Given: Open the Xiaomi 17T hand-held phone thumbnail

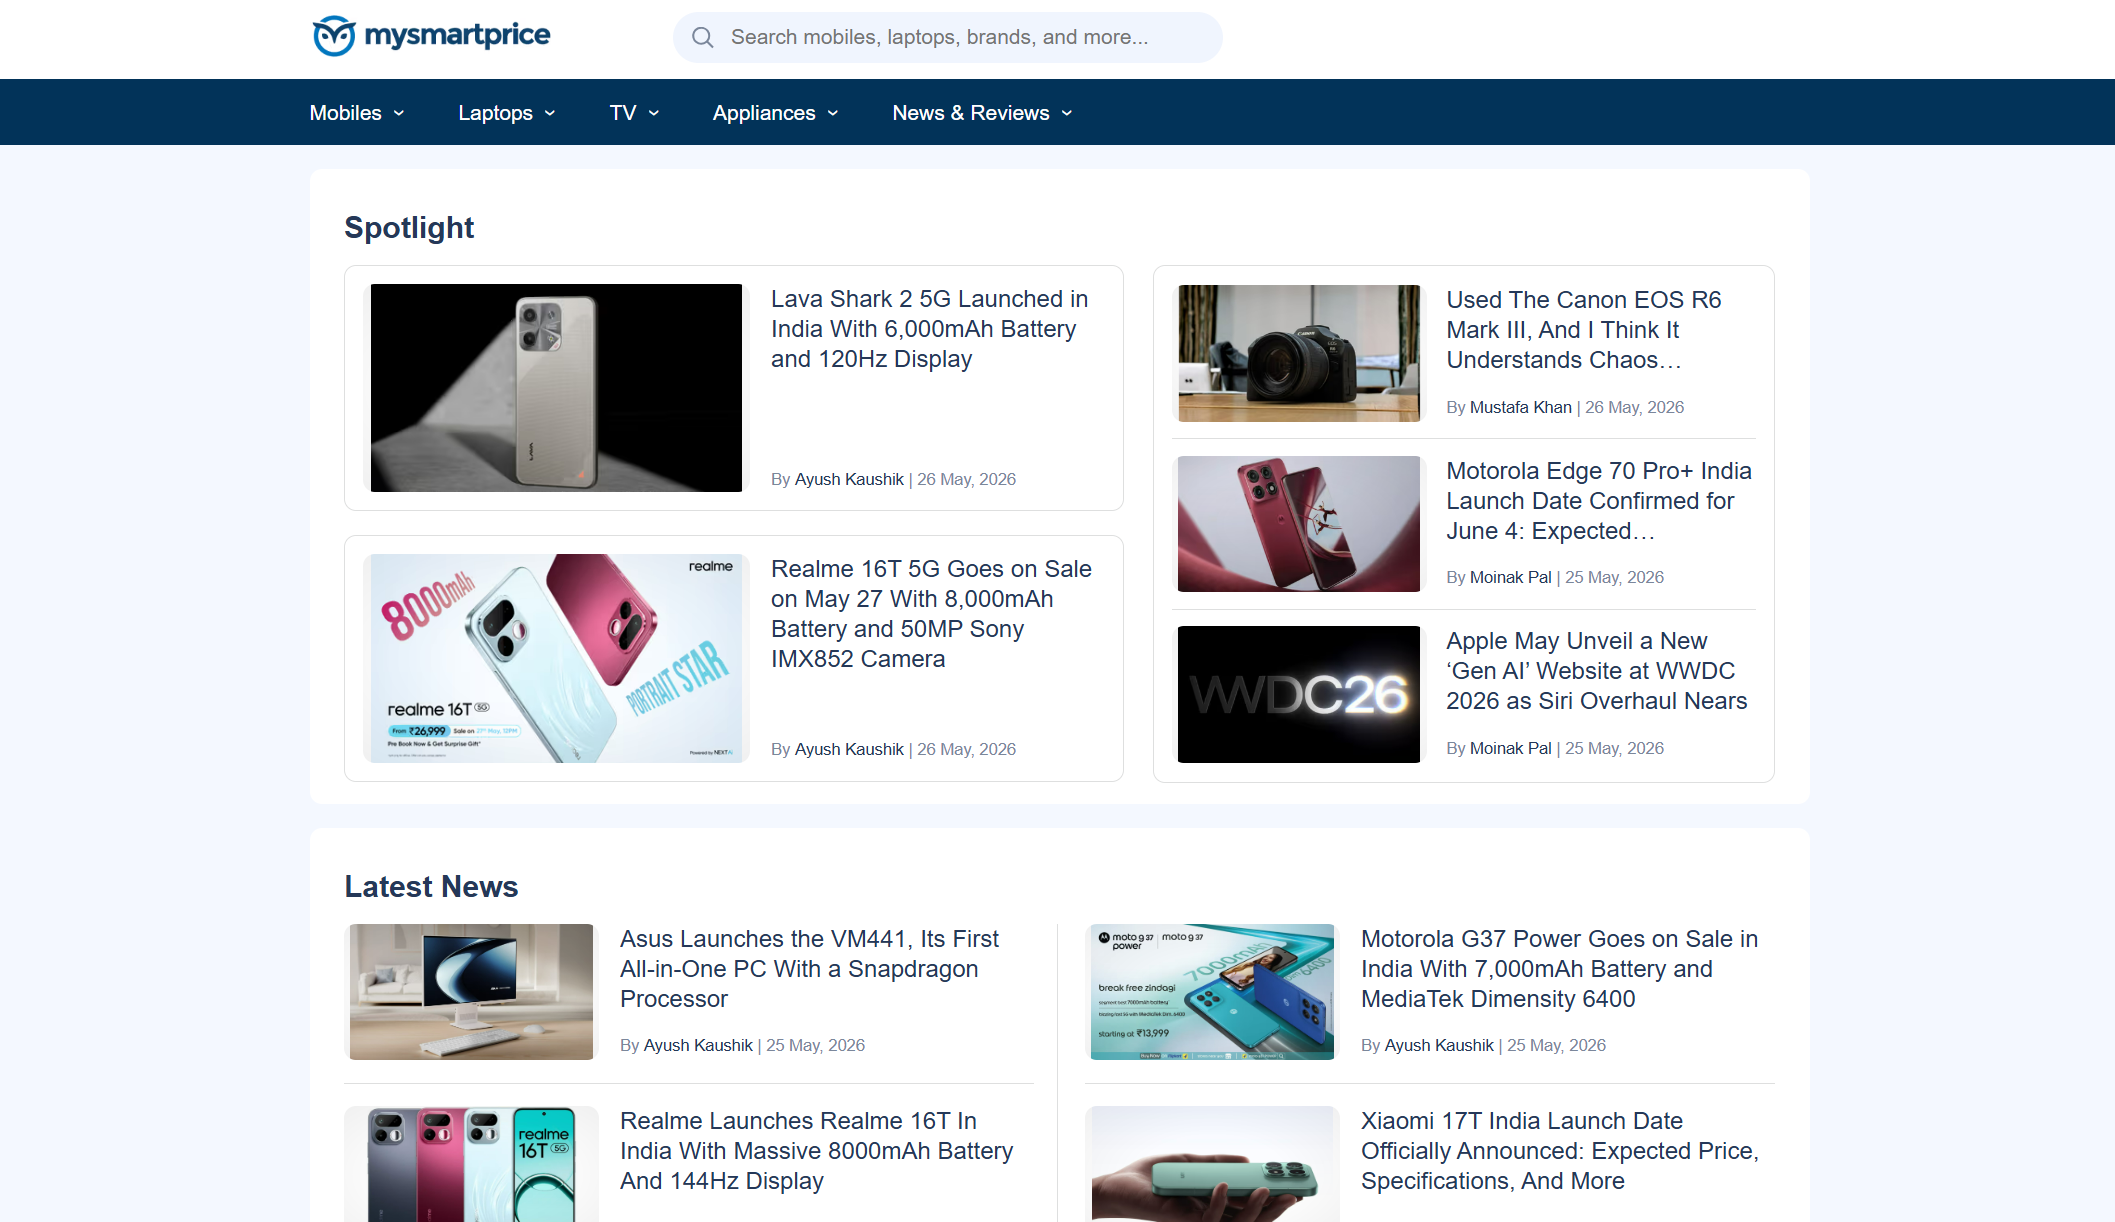Looking at the screenshot, I should (x=1212, y=1164).
